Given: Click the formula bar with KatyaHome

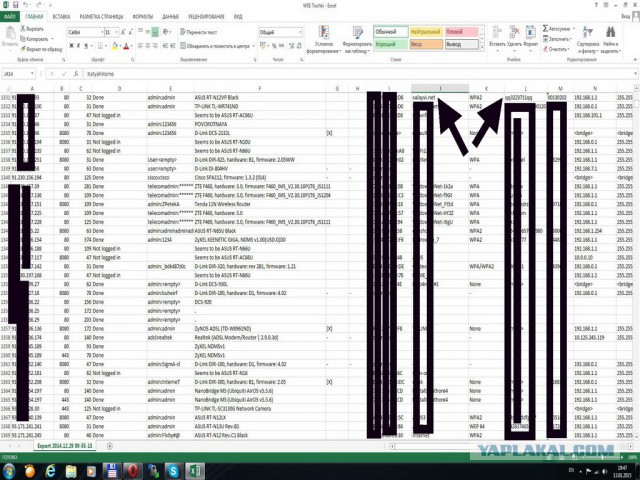Looking at the screenshot, I should click(357, 74).
